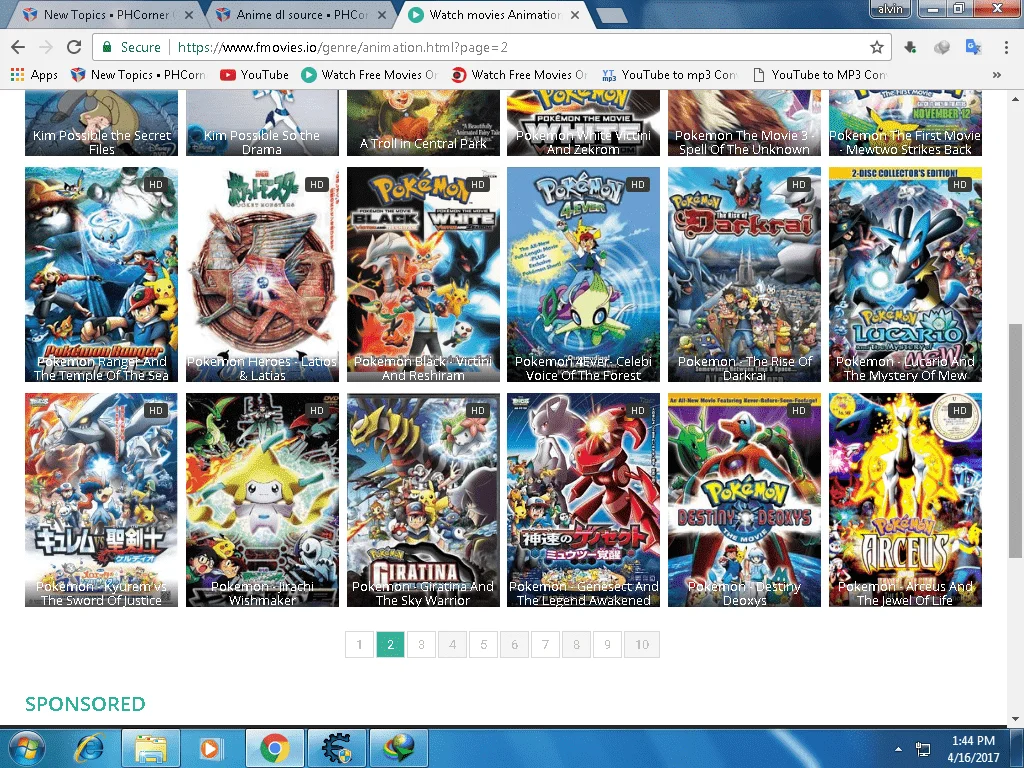Open the Chrome three-dot menu
The width and height of the screenshot is (1024, 768).
(x=1006, y=47)
